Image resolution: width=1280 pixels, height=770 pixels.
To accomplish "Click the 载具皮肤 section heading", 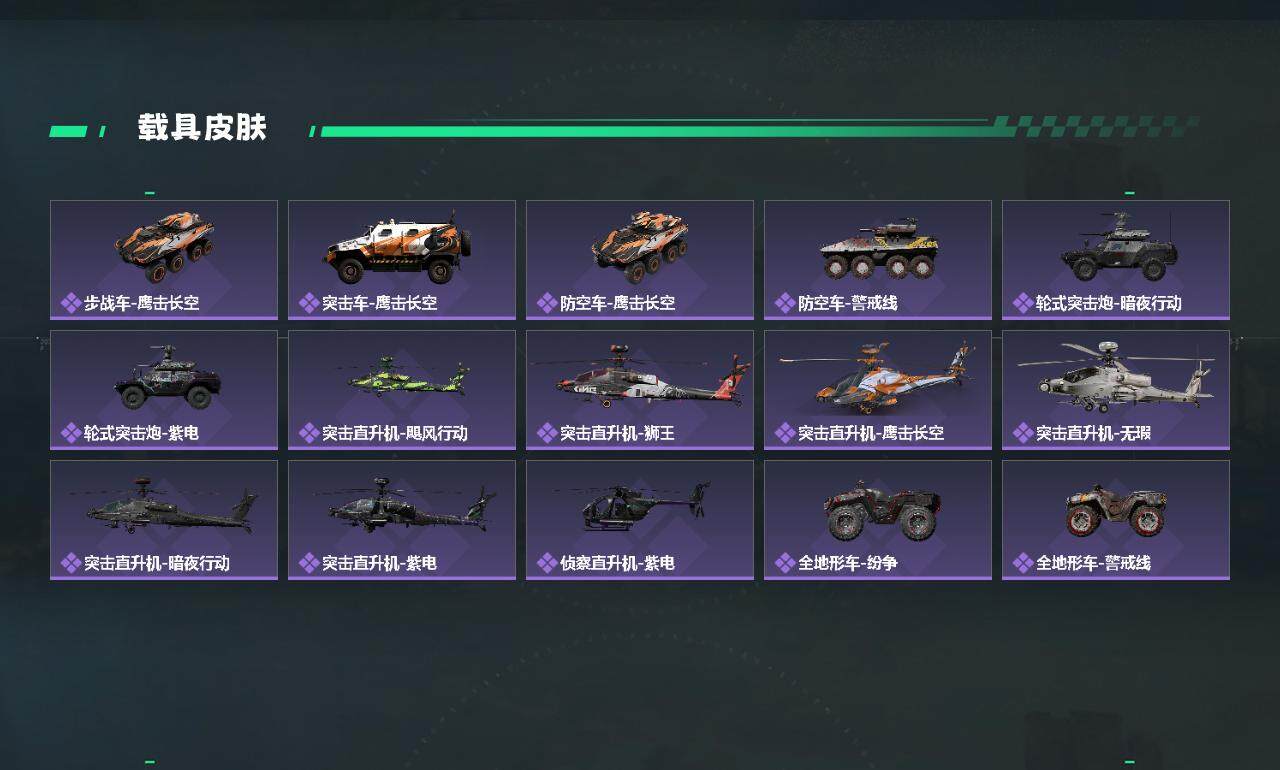I will pyautogui.click(x=202, y=129).
